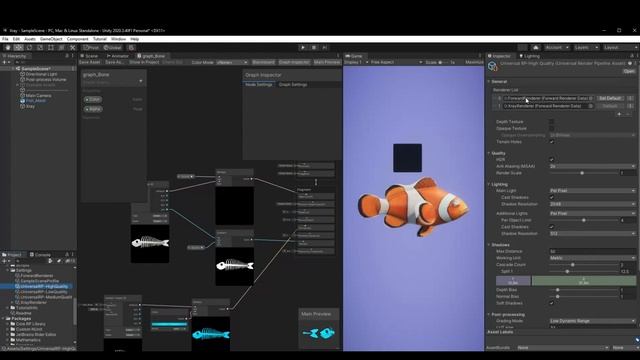Viewport: 640px width, 360px height.
Task: Open the Free Aspect dropdown
Action: tap(396, 62)
